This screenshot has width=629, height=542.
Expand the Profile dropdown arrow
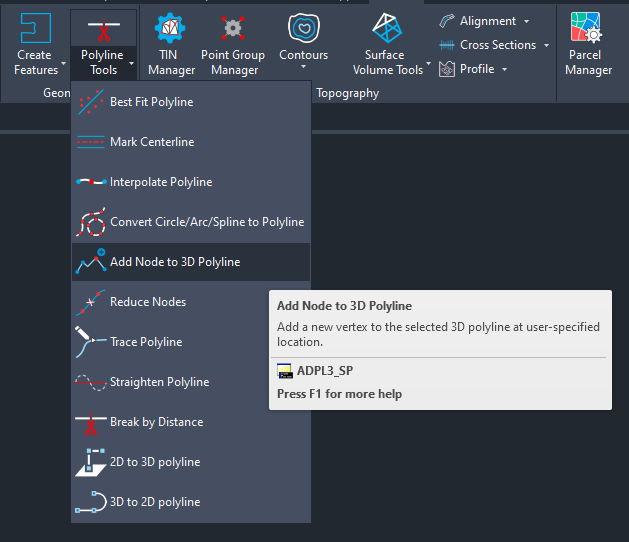pyautogui.click(x=505, y=69)
